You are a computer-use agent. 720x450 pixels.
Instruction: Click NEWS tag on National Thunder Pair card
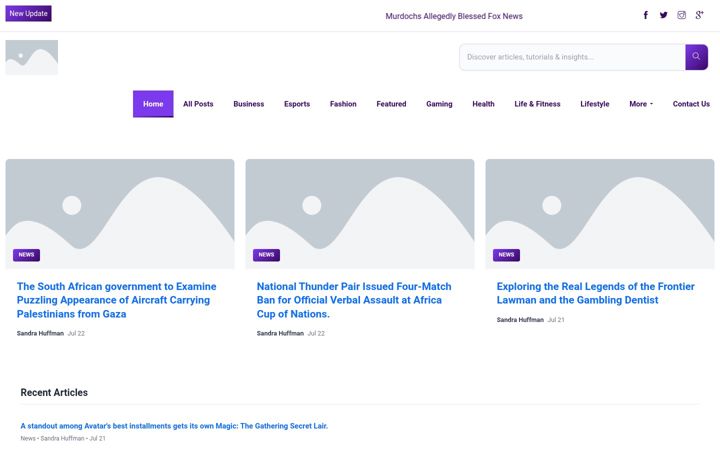[266, 255]
